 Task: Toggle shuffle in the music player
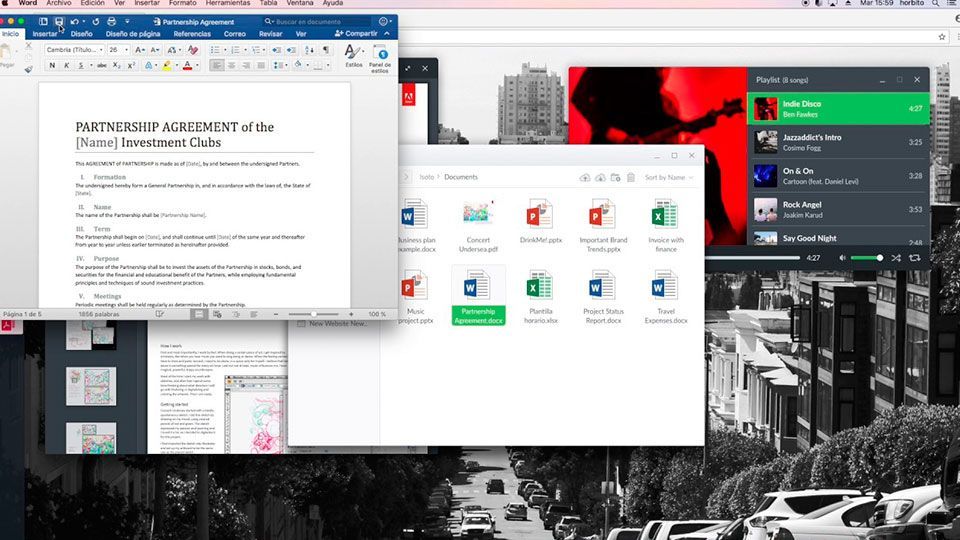click(x=896, y=258)
